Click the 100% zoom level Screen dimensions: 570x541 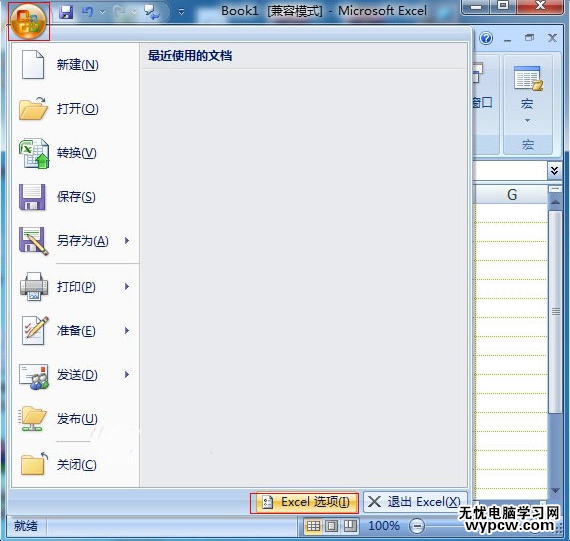pyautogui.click(x=384, y=526)
